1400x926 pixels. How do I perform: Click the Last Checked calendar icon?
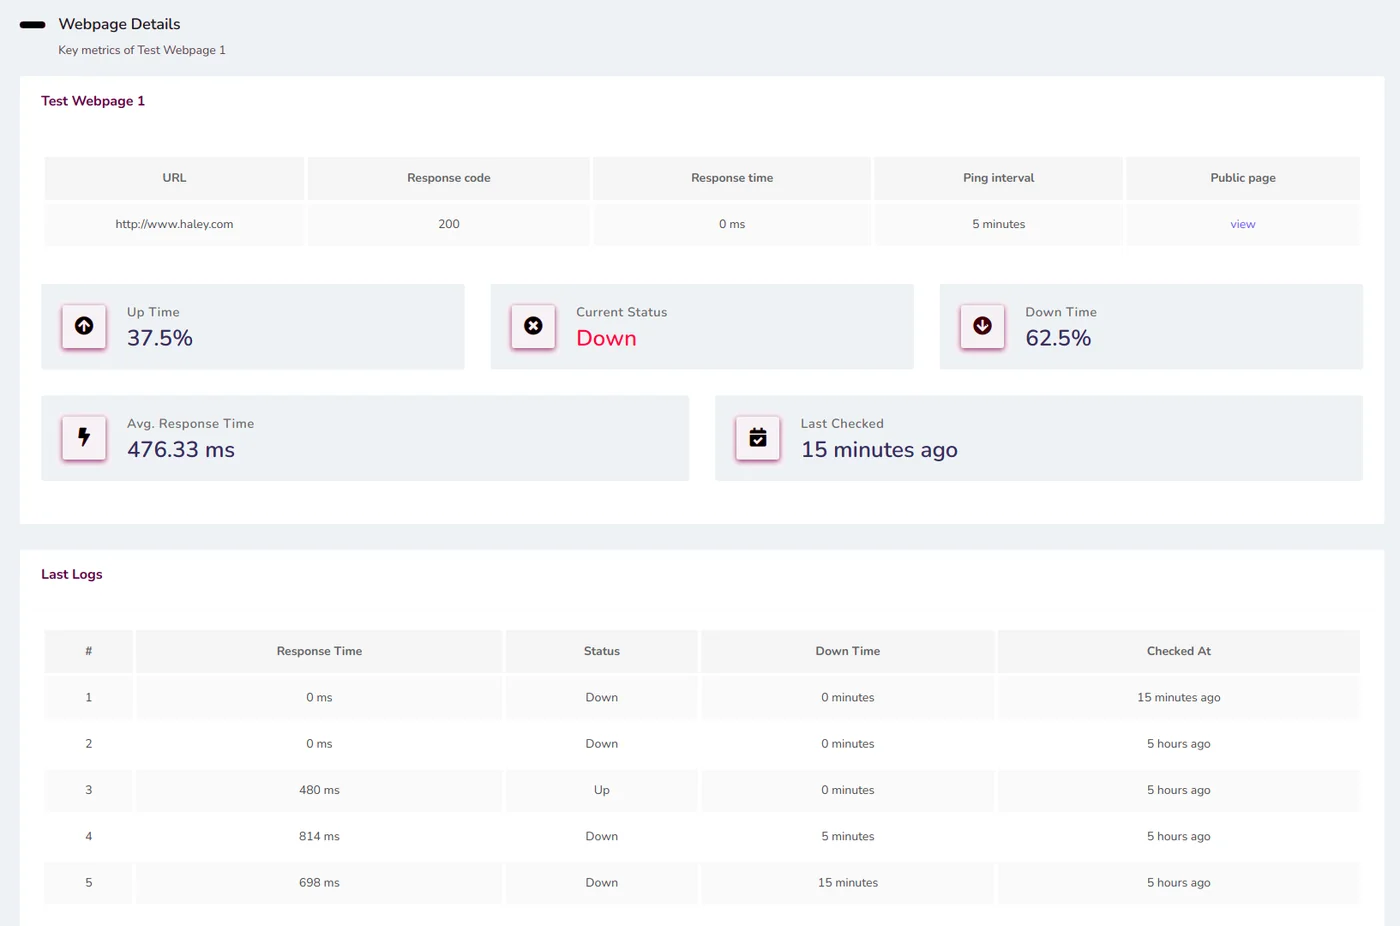pos(758,437)
